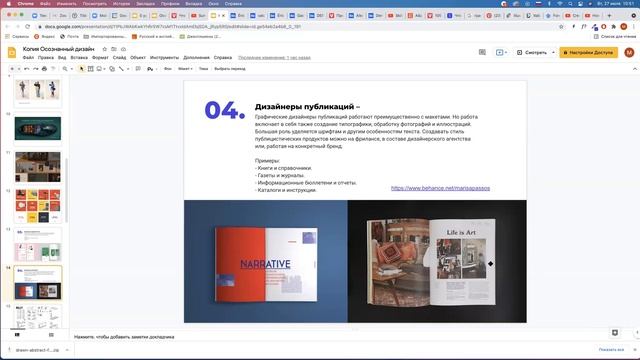Open the Google Slides home logo

[x=12, y=52]
